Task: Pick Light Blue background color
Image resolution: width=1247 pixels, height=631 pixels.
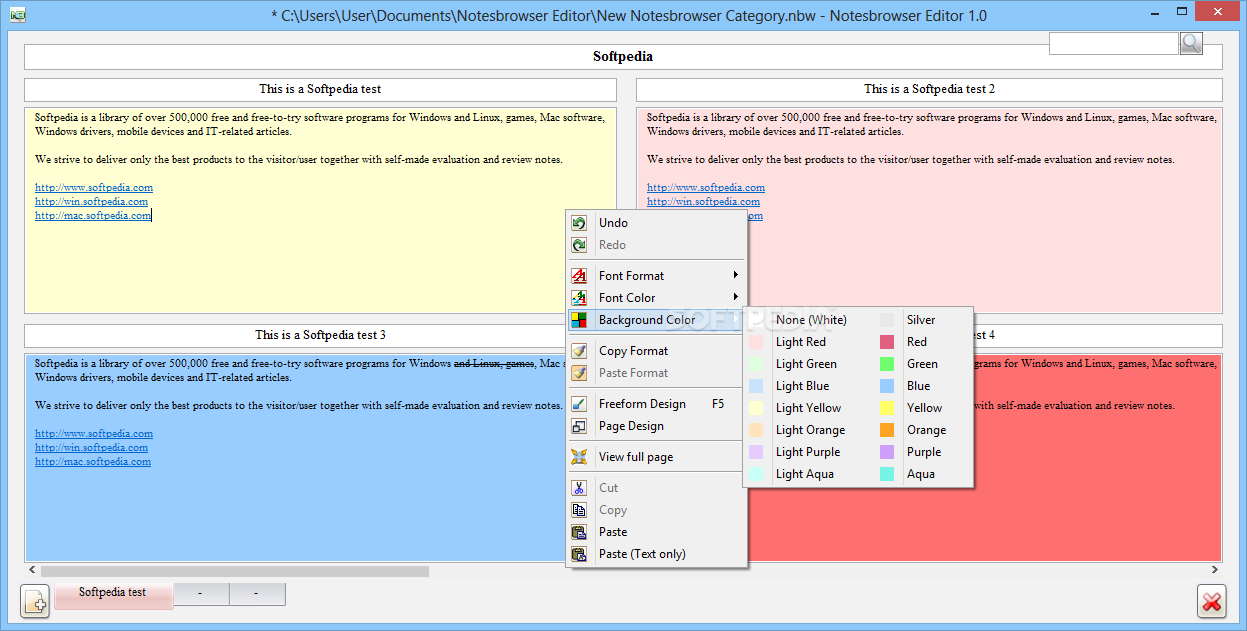Action: [x=807, y=386]
